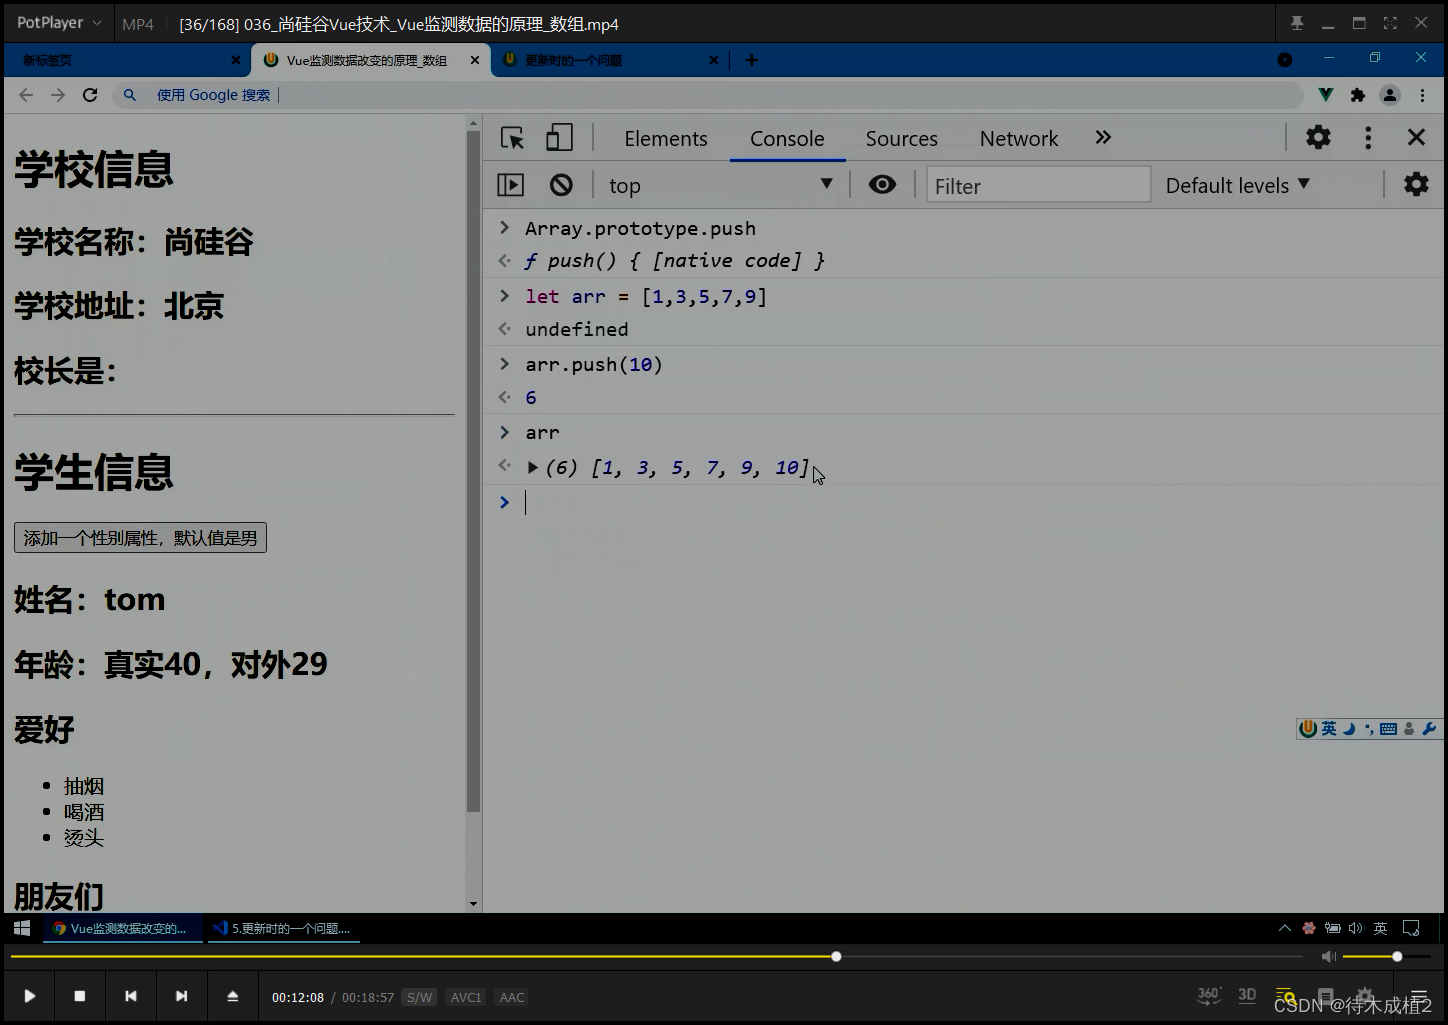Play the video in PotPlayer
This screenshot has width=1448, height=1025.
[30, 996]
